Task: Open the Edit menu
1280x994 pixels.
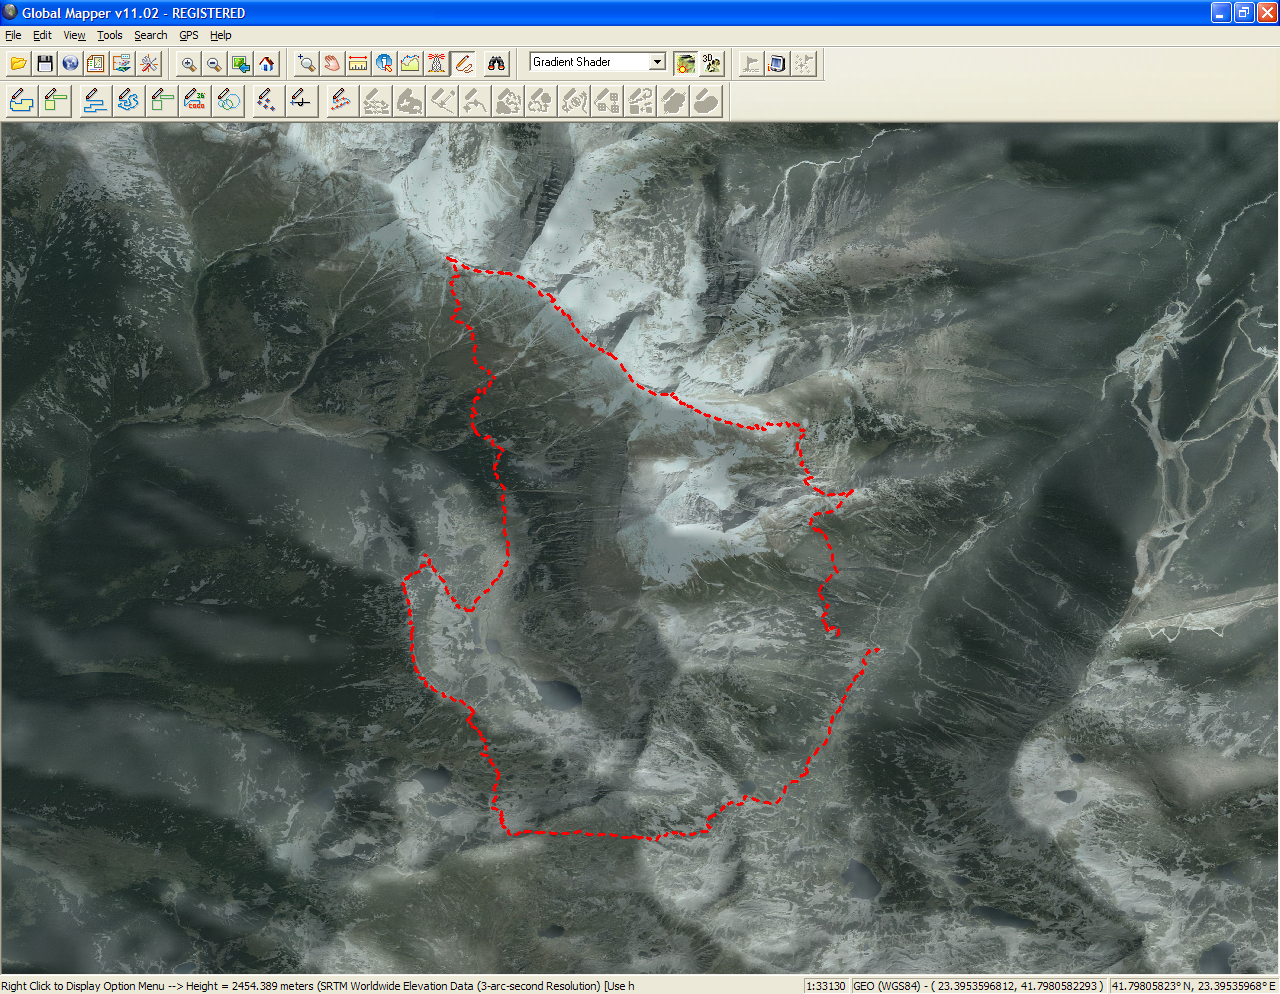Action: (x=42, y=35)
